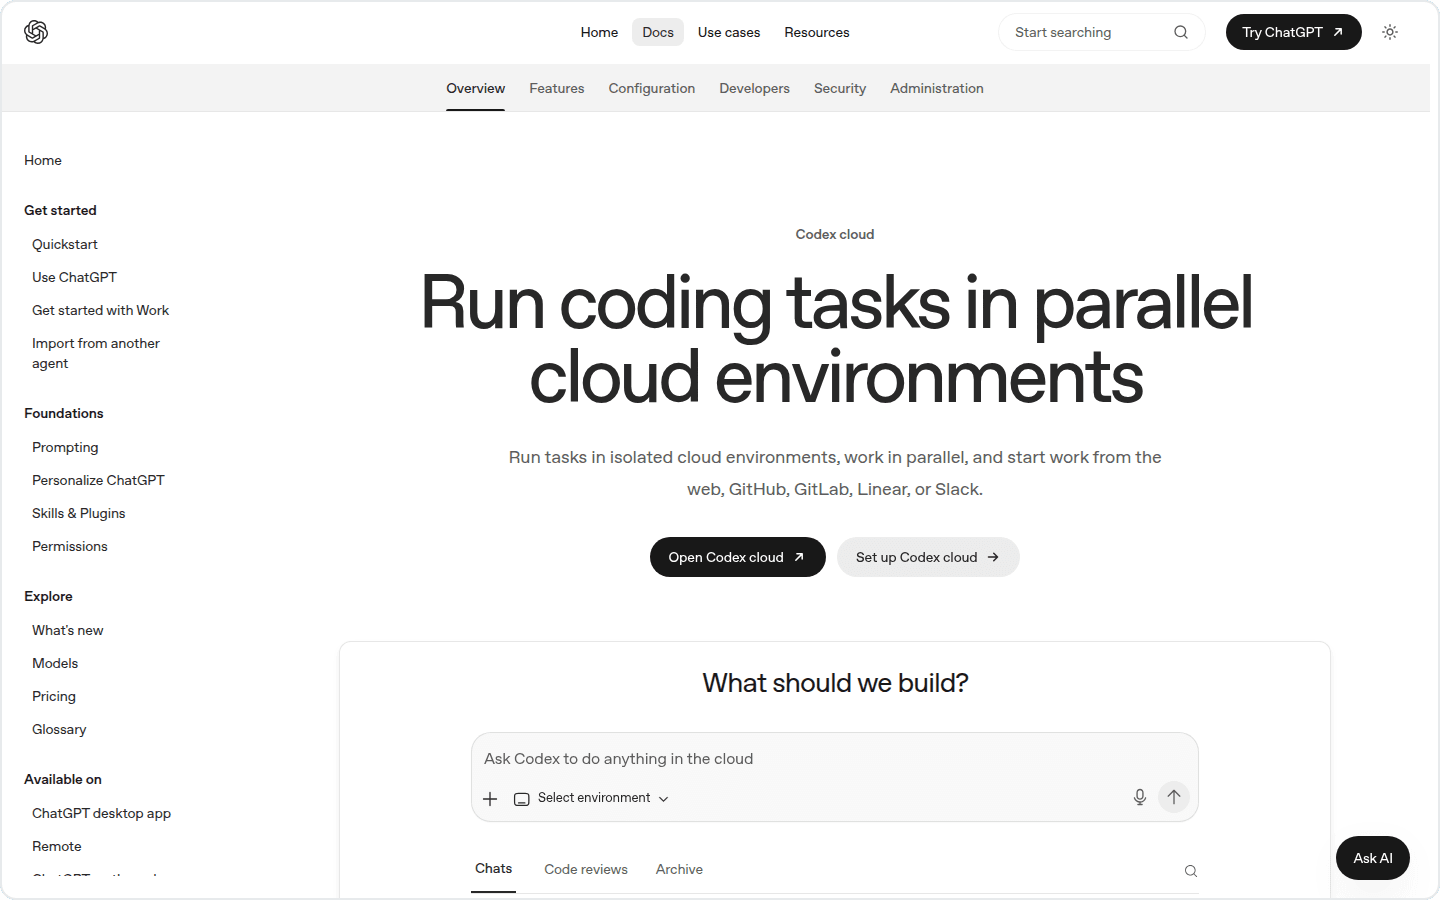Go to Home in the sidebar
This screenshot has width=1440, height=900.
coord(43,160)
